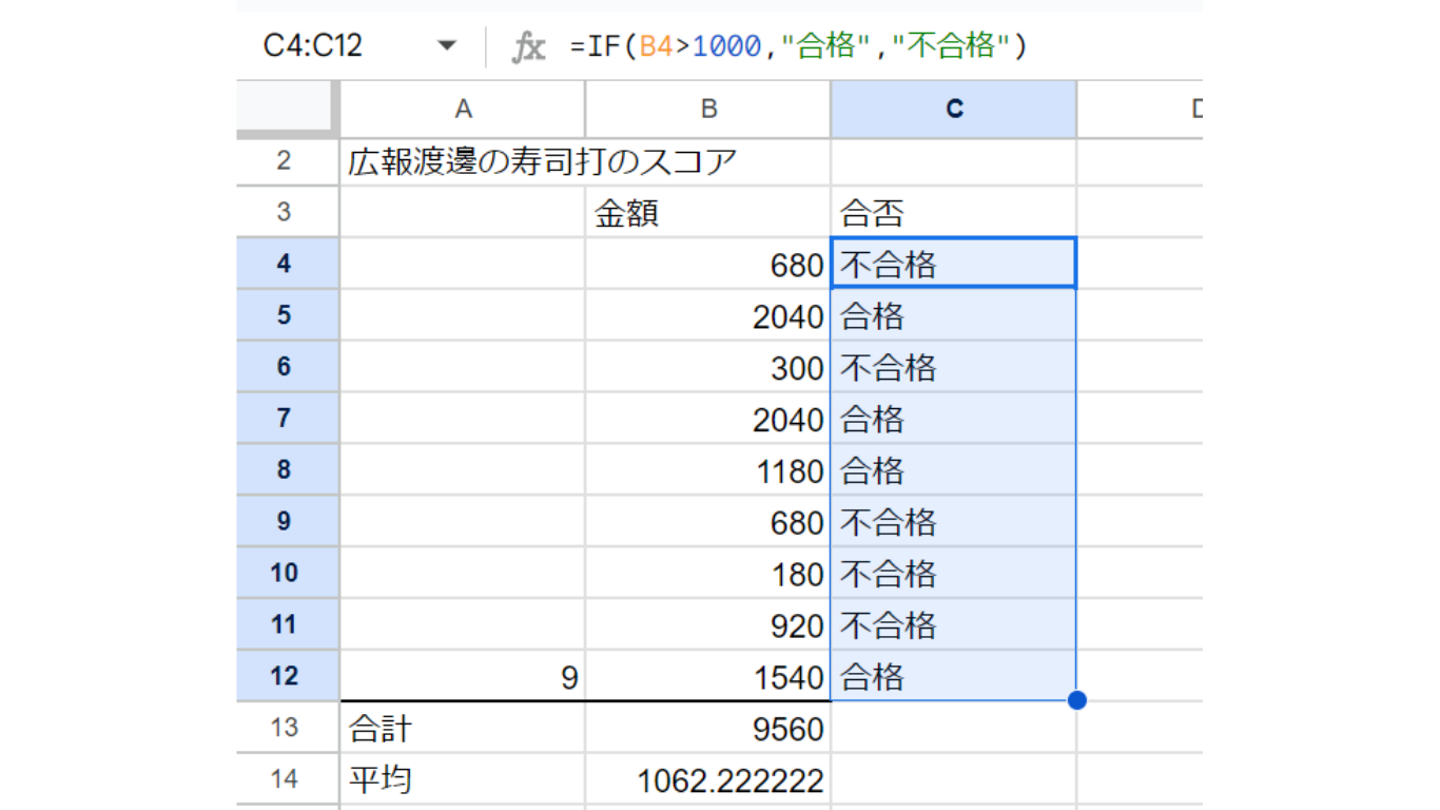
Task: Select the 680 cell in row 4
Action: tap(708, 263)
